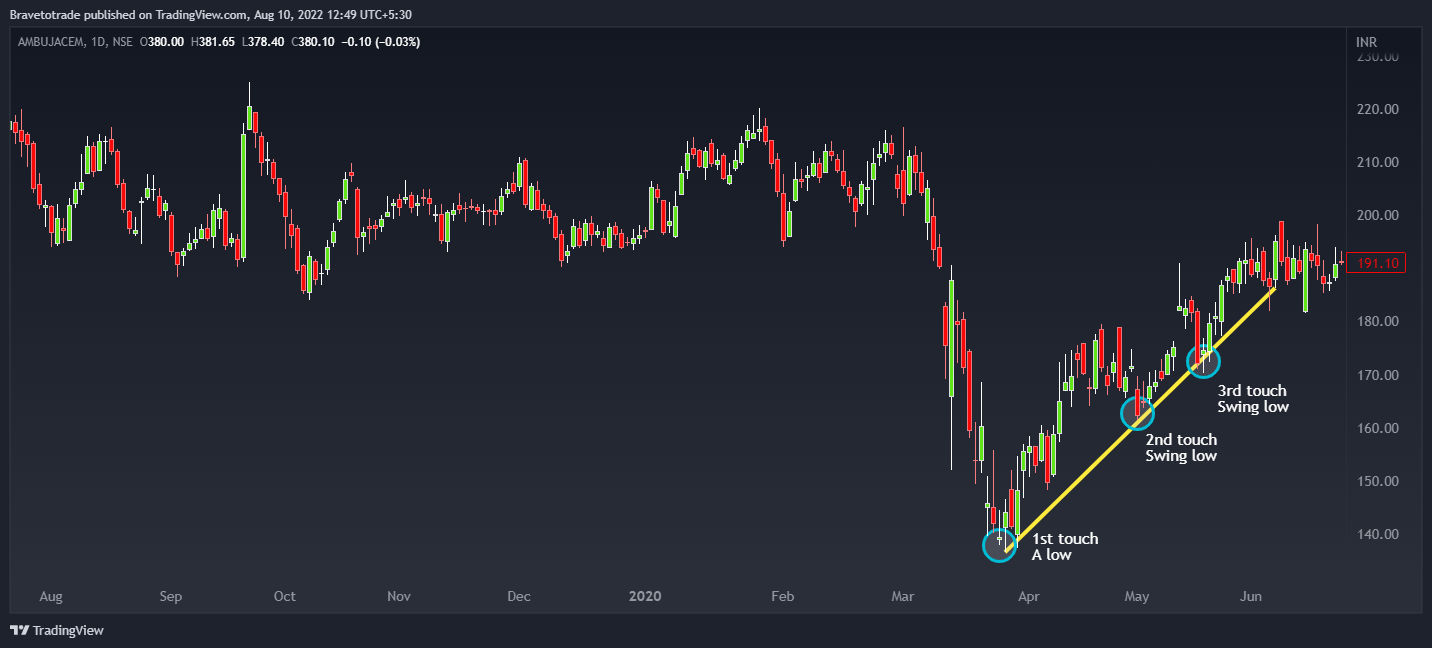The height and width of the screenshot is (648, 1432).
Task: Click the 2020 year label on the time axis
Action: [x=645, y=597]
